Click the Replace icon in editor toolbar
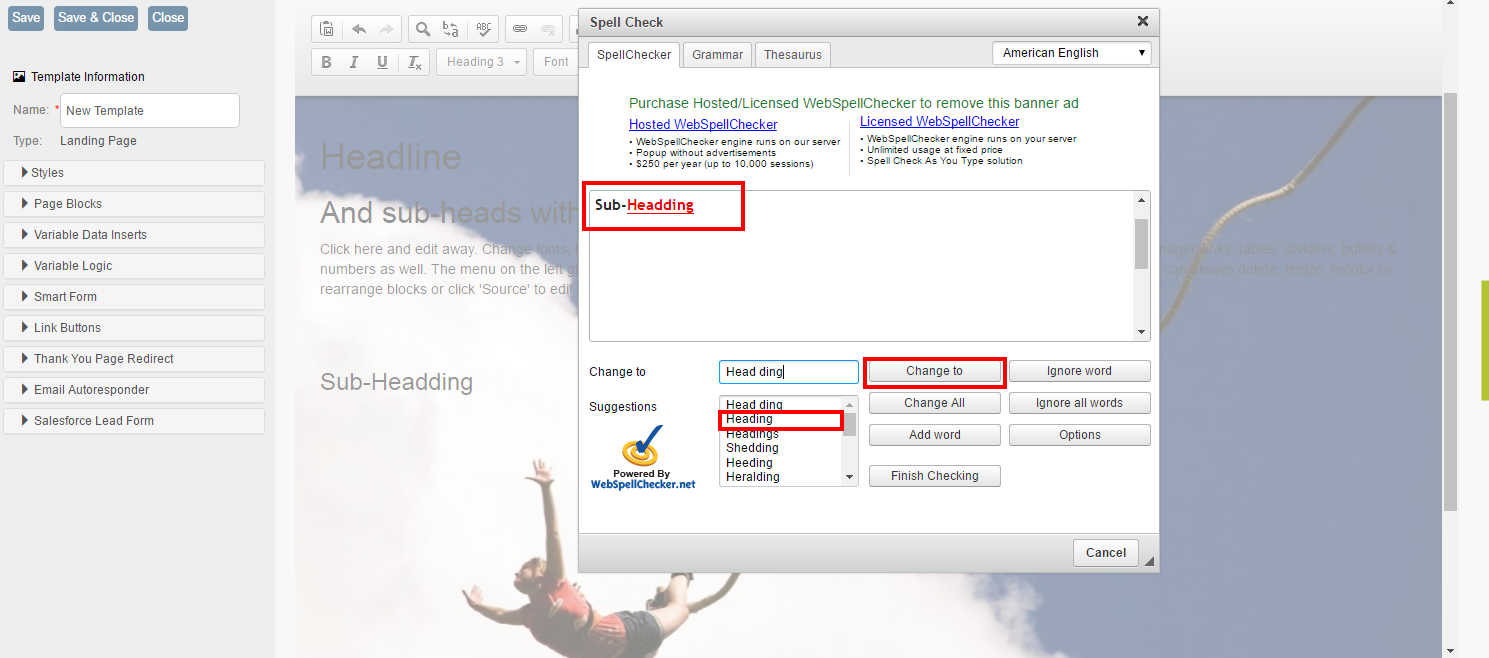 pos(451,29)
